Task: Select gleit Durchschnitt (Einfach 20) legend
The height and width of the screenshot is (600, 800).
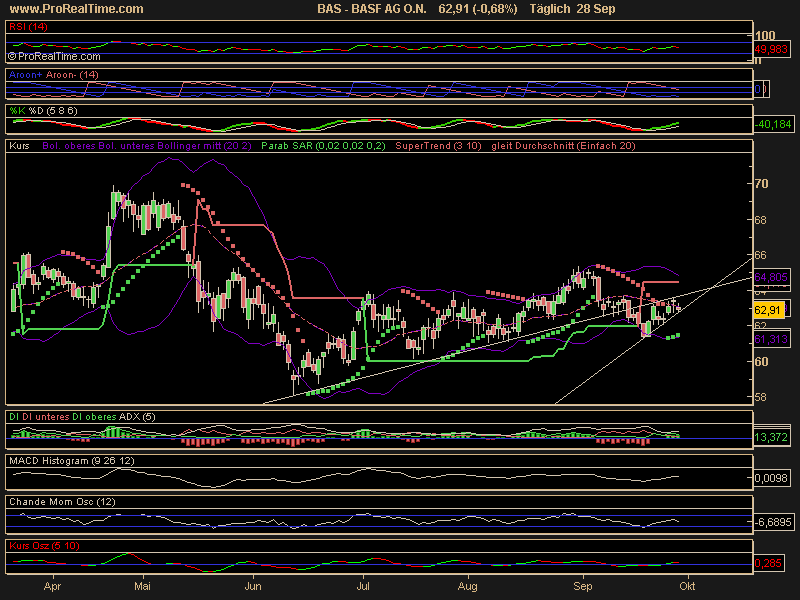Action: point(563,145)
